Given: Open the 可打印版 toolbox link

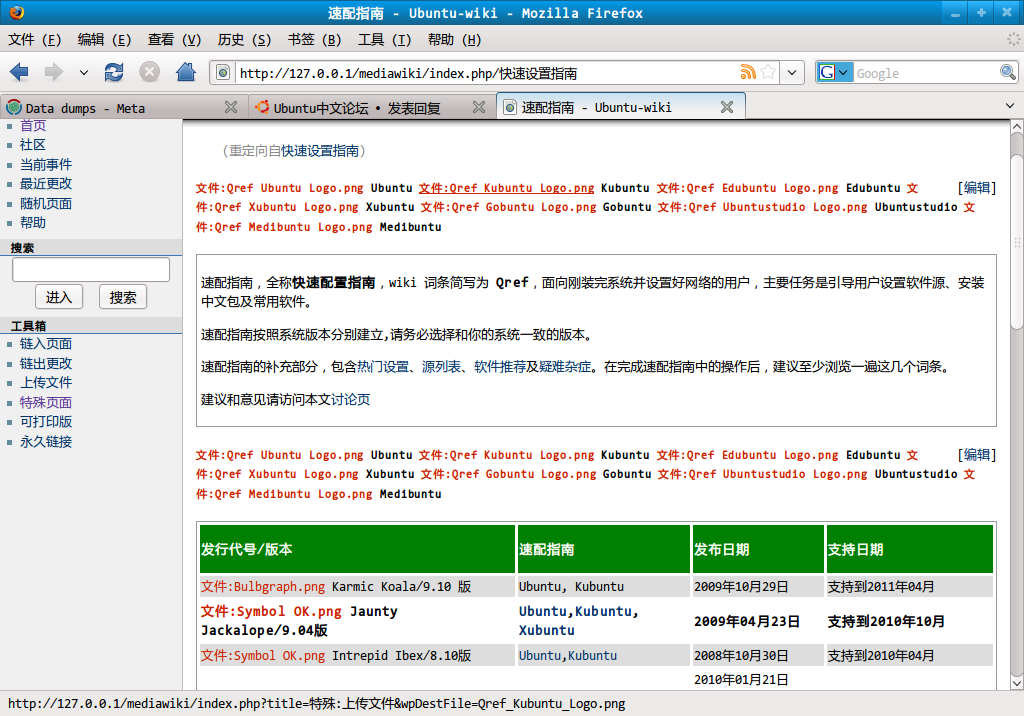Looking at the screenshot, I should pyautogui.click(x=46, y=422).
